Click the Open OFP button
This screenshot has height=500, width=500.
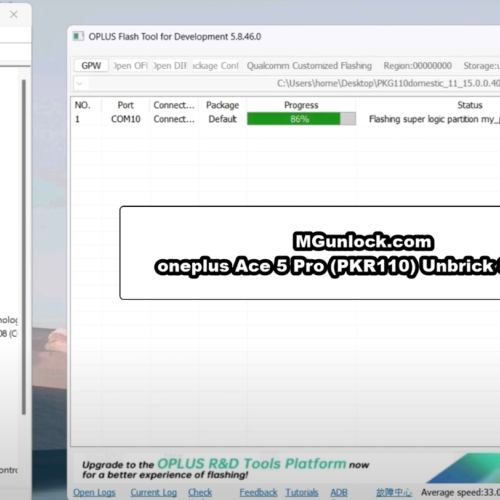coord(131,66)
